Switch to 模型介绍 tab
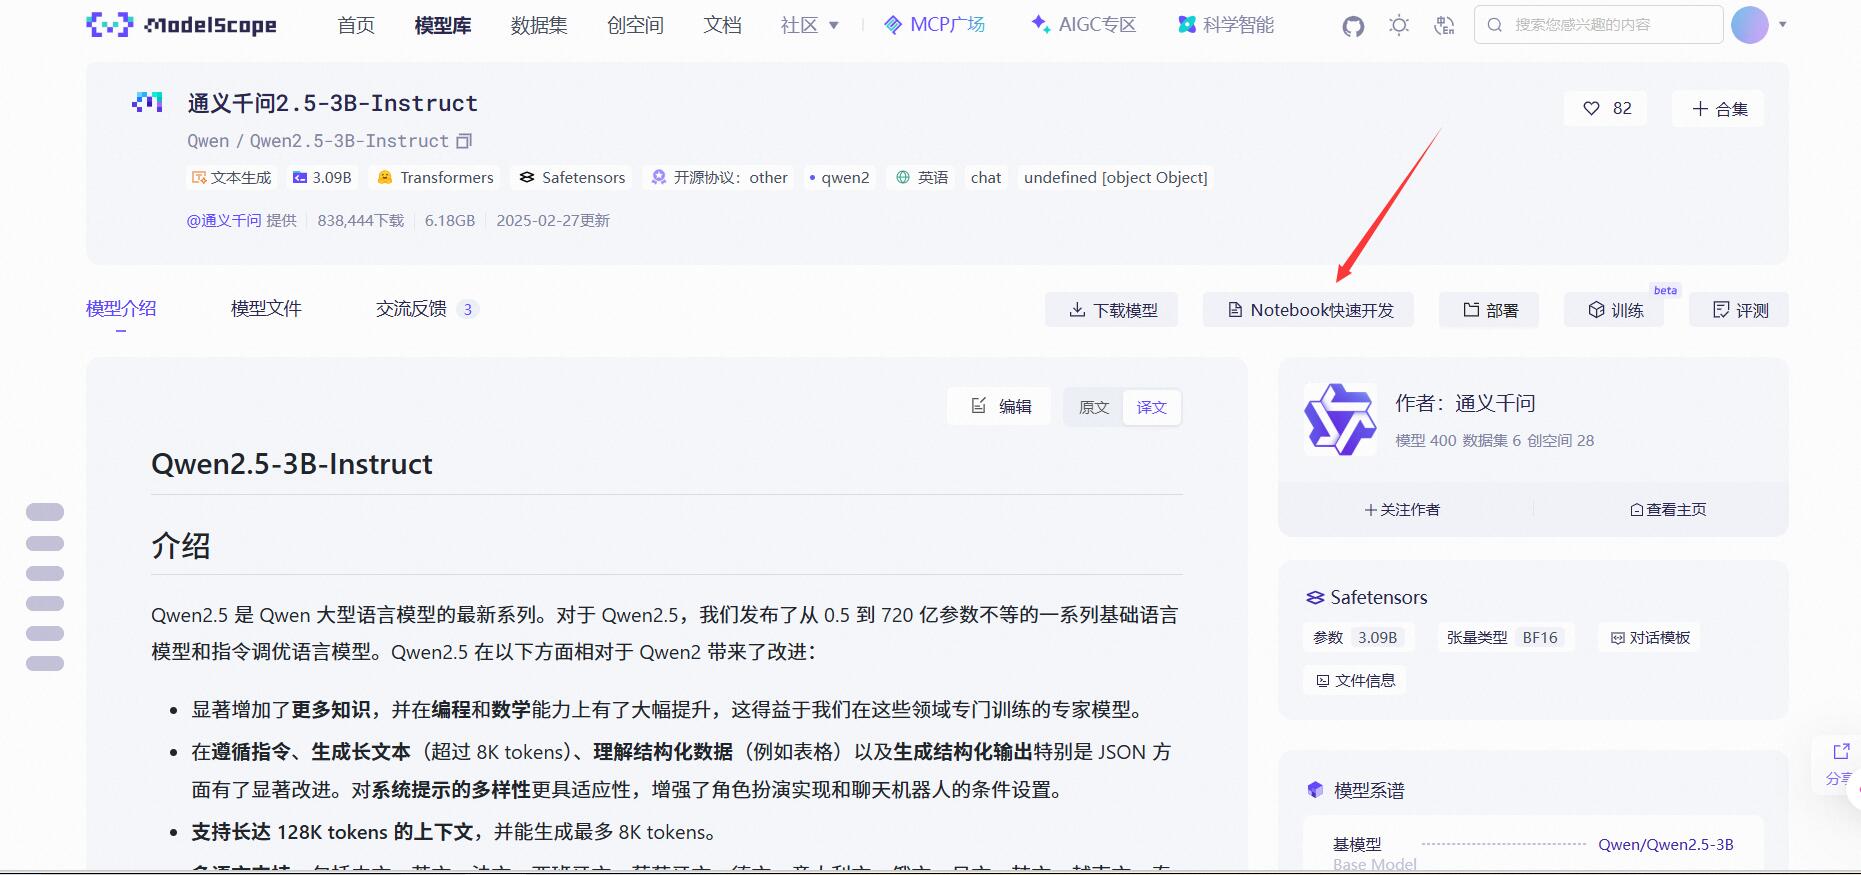Screen dimensions: 1861x875 121,309
